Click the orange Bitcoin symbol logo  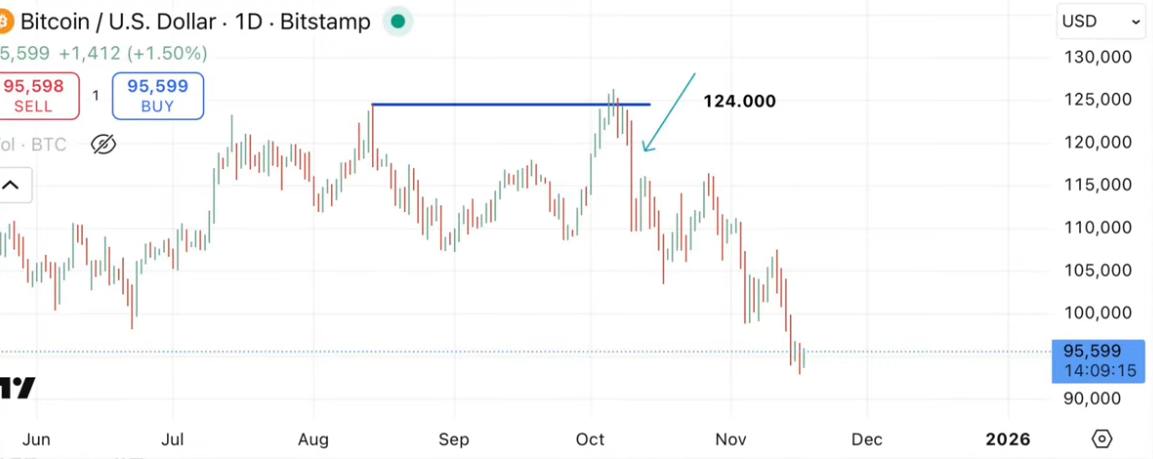[x=5, y=21]
